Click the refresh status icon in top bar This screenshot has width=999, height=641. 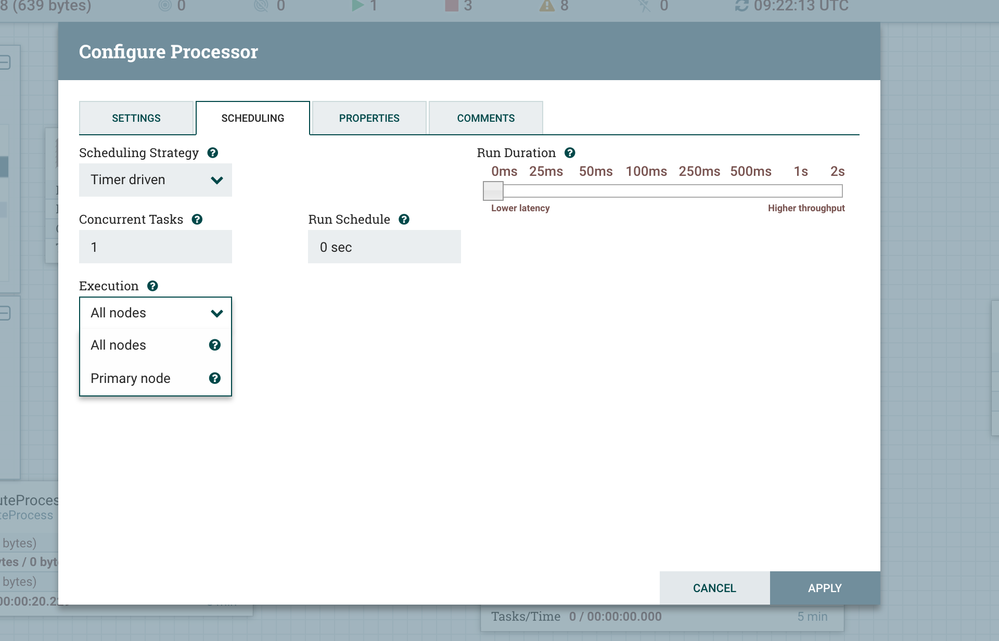(740, 6)
